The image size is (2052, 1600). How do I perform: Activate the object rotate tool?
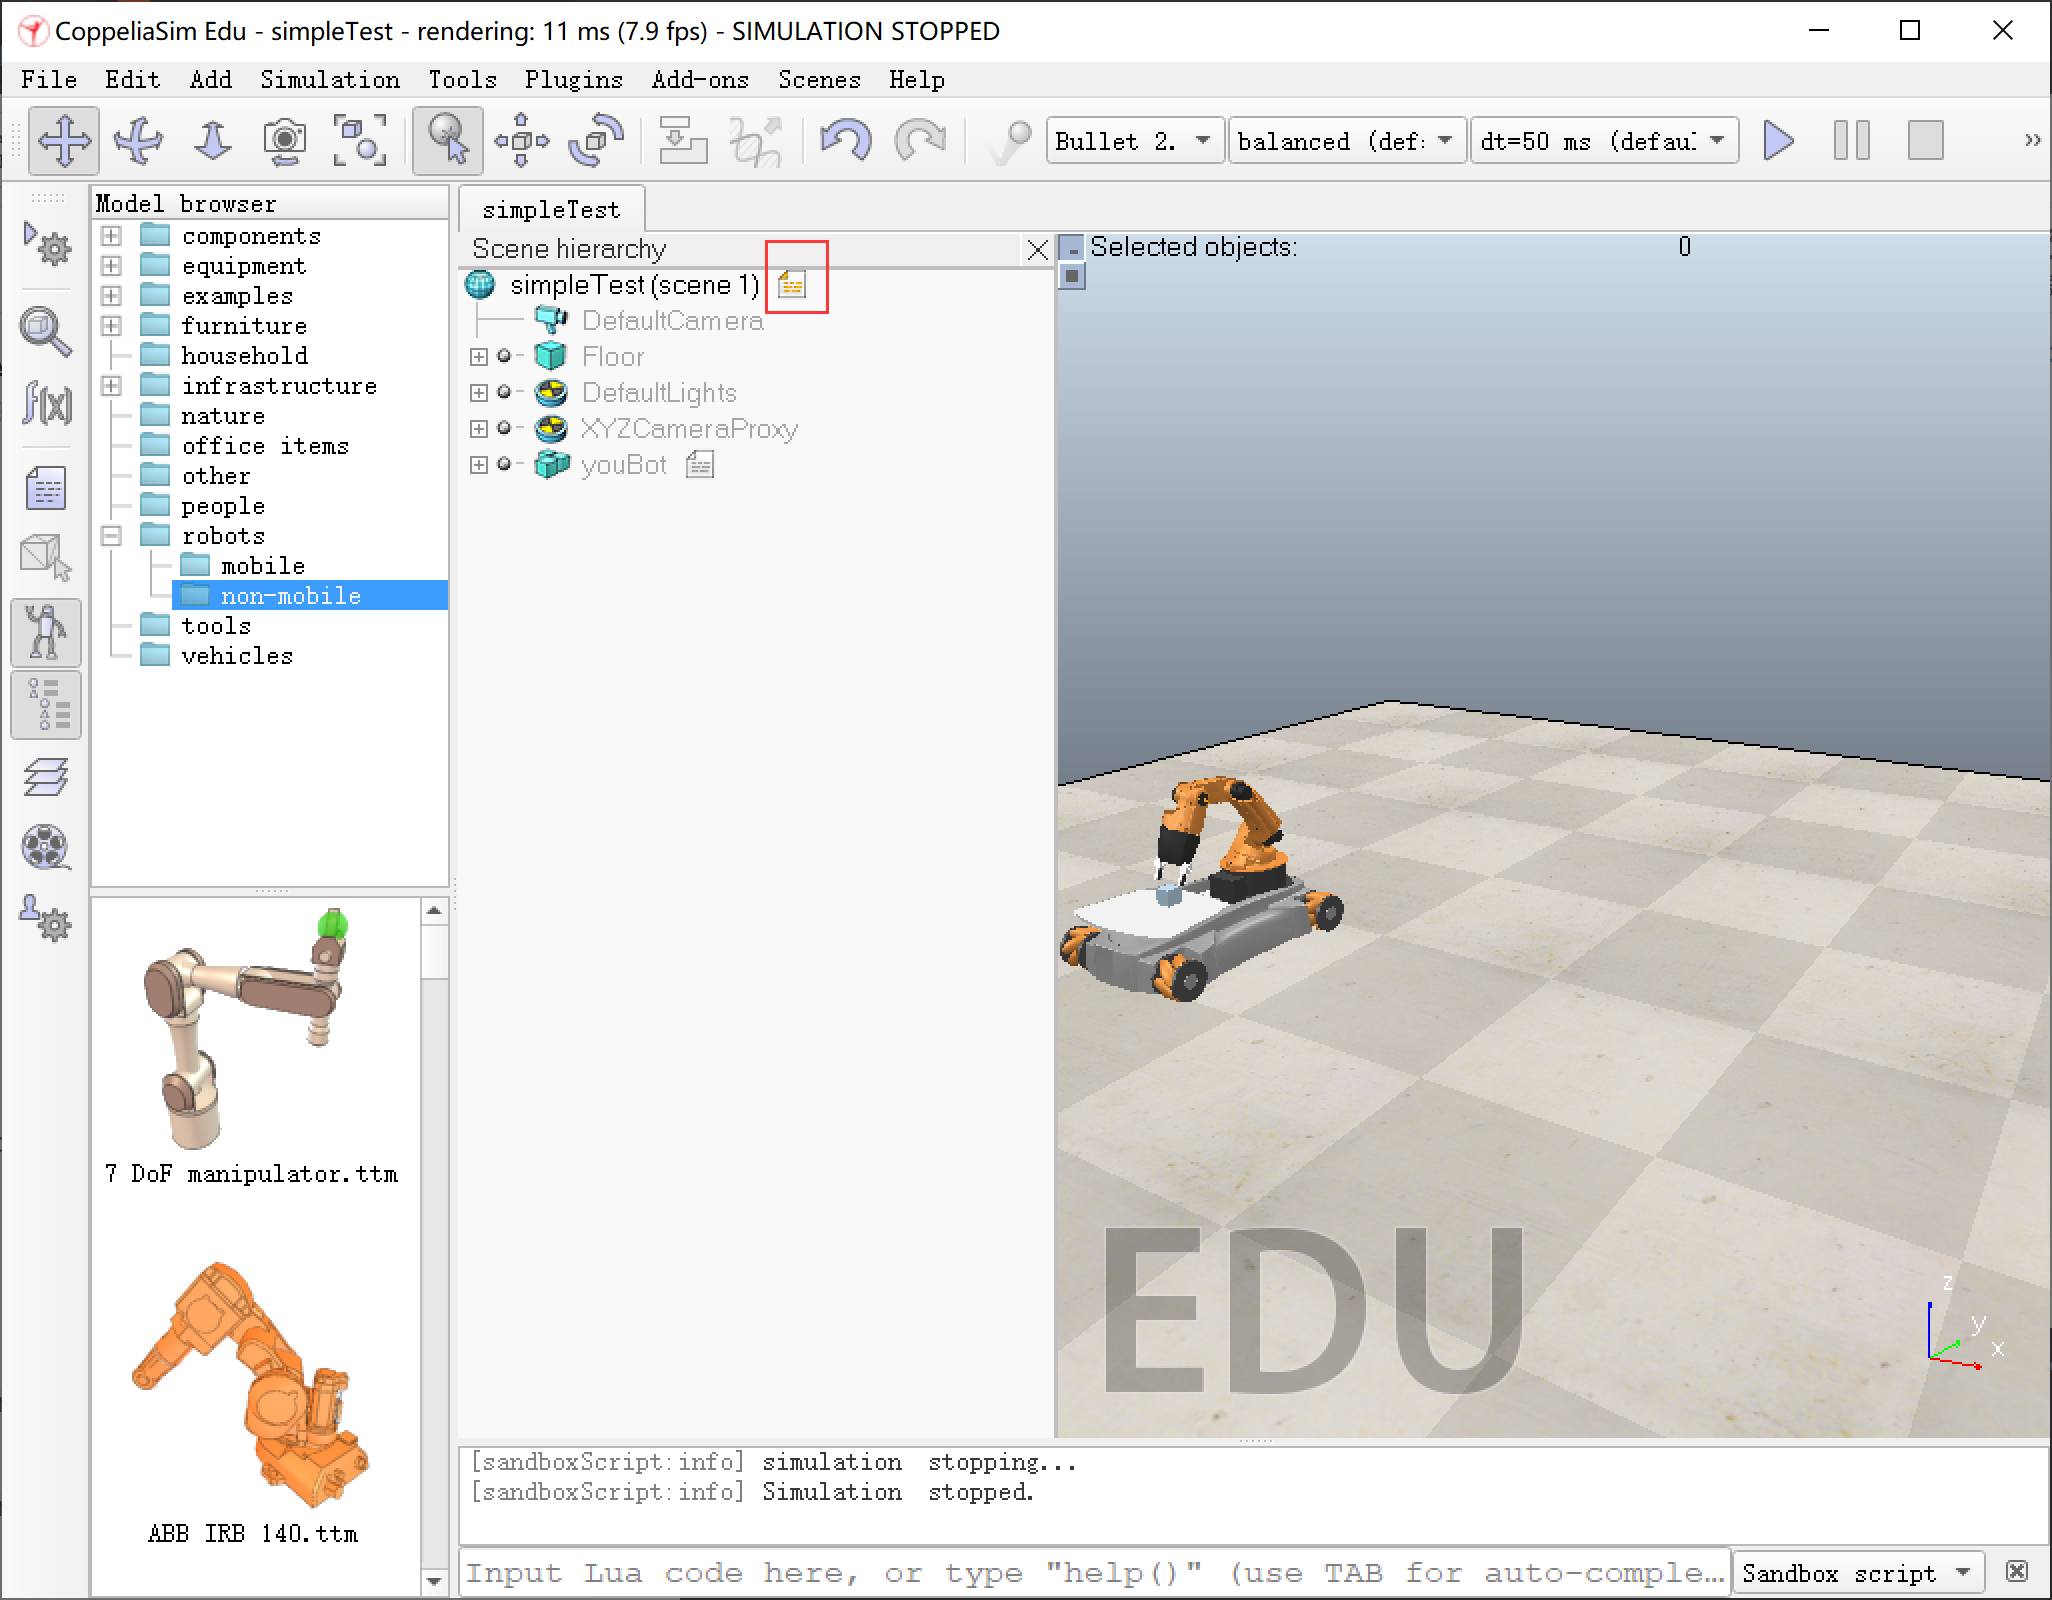tap(594, 140)
